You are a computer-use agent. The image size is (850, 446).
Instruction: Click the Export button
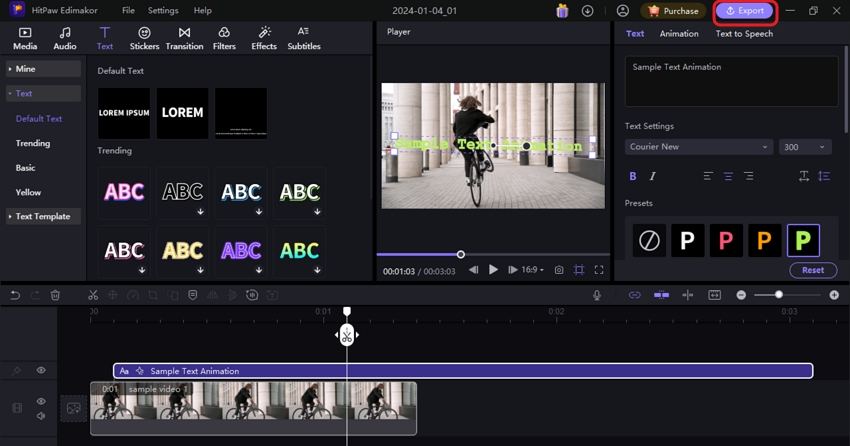(744, 11)
